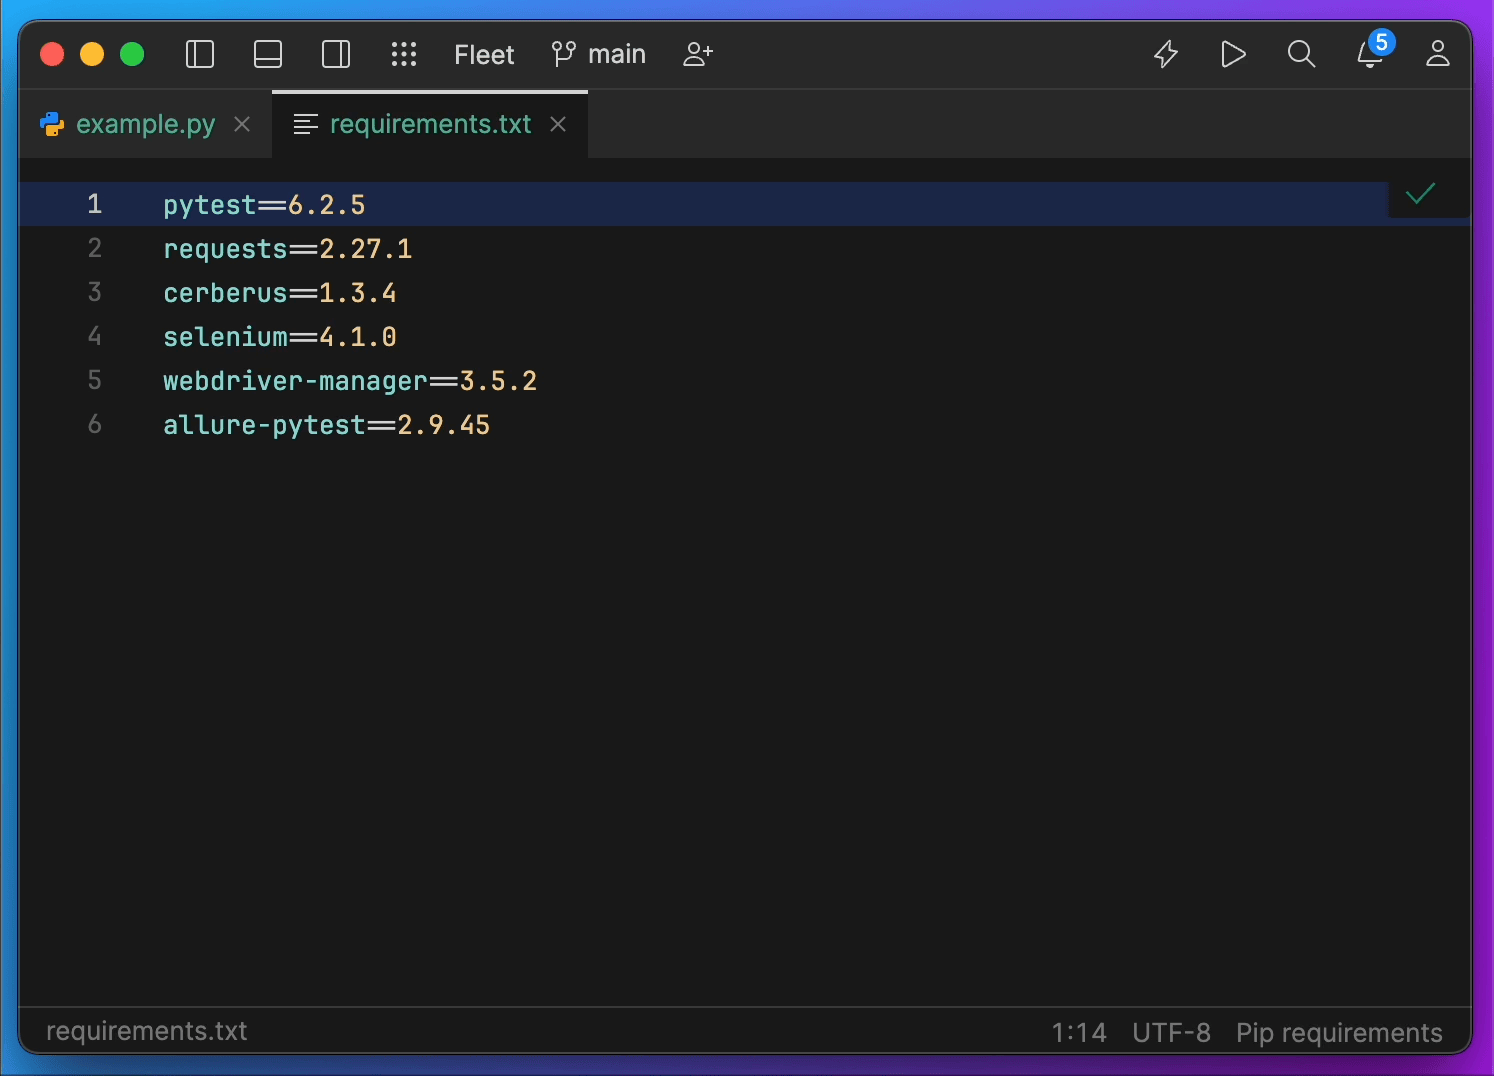Close the example.py tab

click(242, 124)
